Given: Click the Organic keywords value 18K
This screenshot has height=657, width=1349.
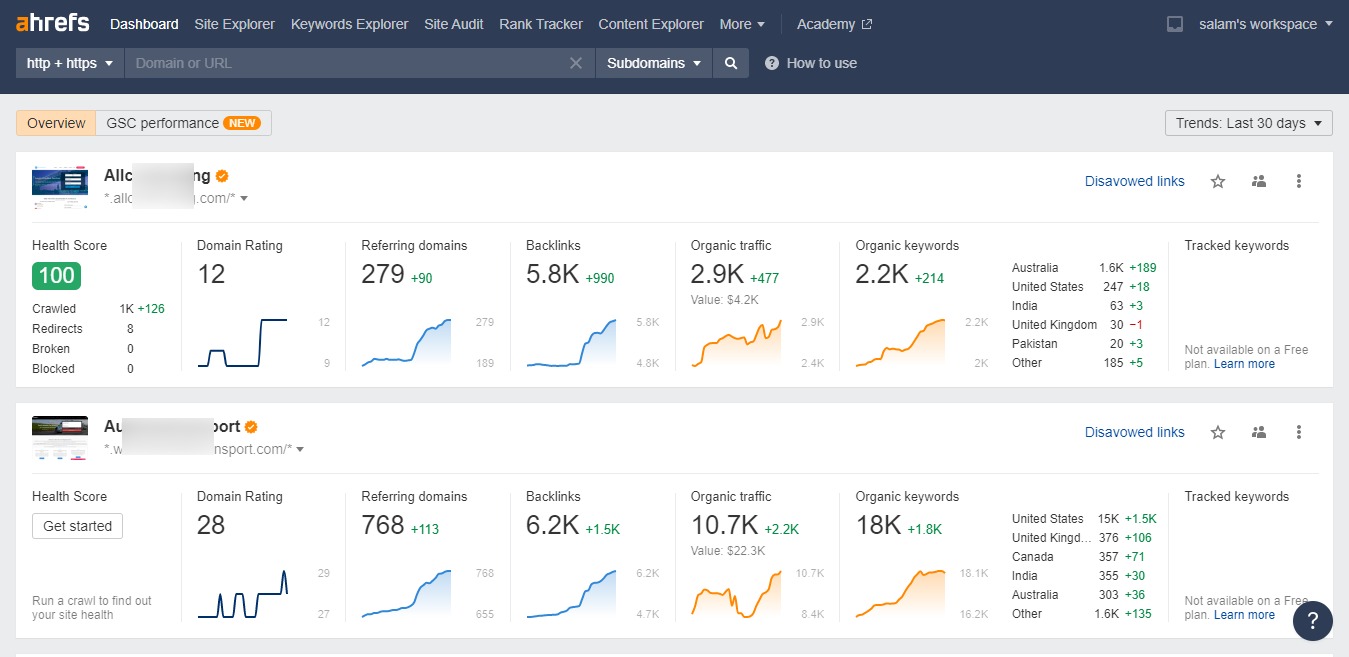Looking at the screenshot, I should click(x=879, y=525).
